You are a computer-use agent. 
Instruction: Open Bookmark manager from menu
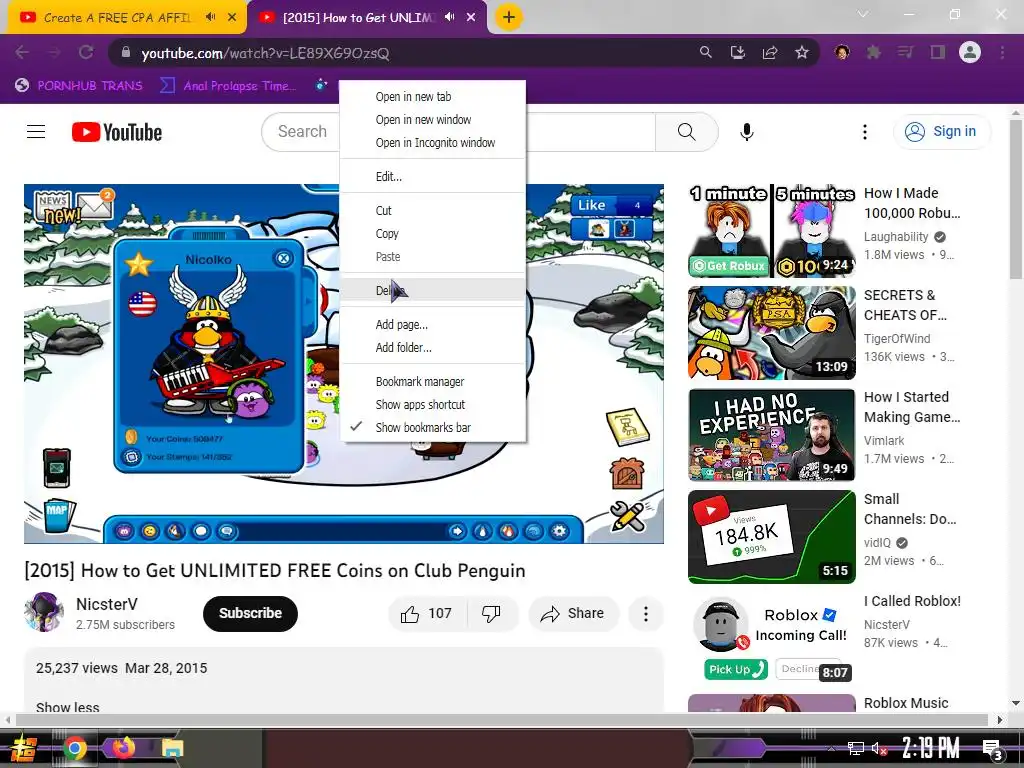point(433,381)
